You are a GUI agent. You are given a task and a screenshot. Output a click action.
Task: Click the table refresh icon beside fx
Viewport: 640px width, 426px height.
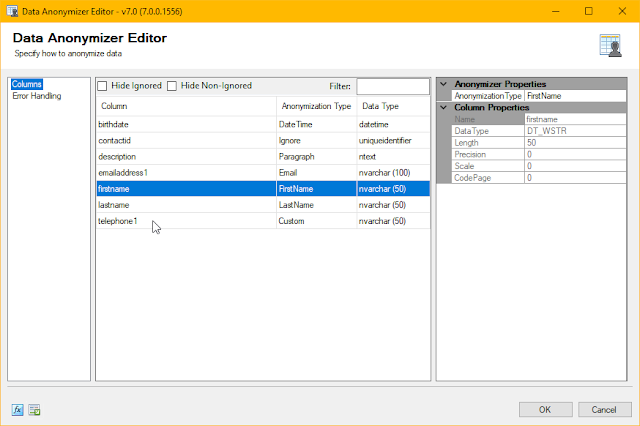tap(34, 410)
